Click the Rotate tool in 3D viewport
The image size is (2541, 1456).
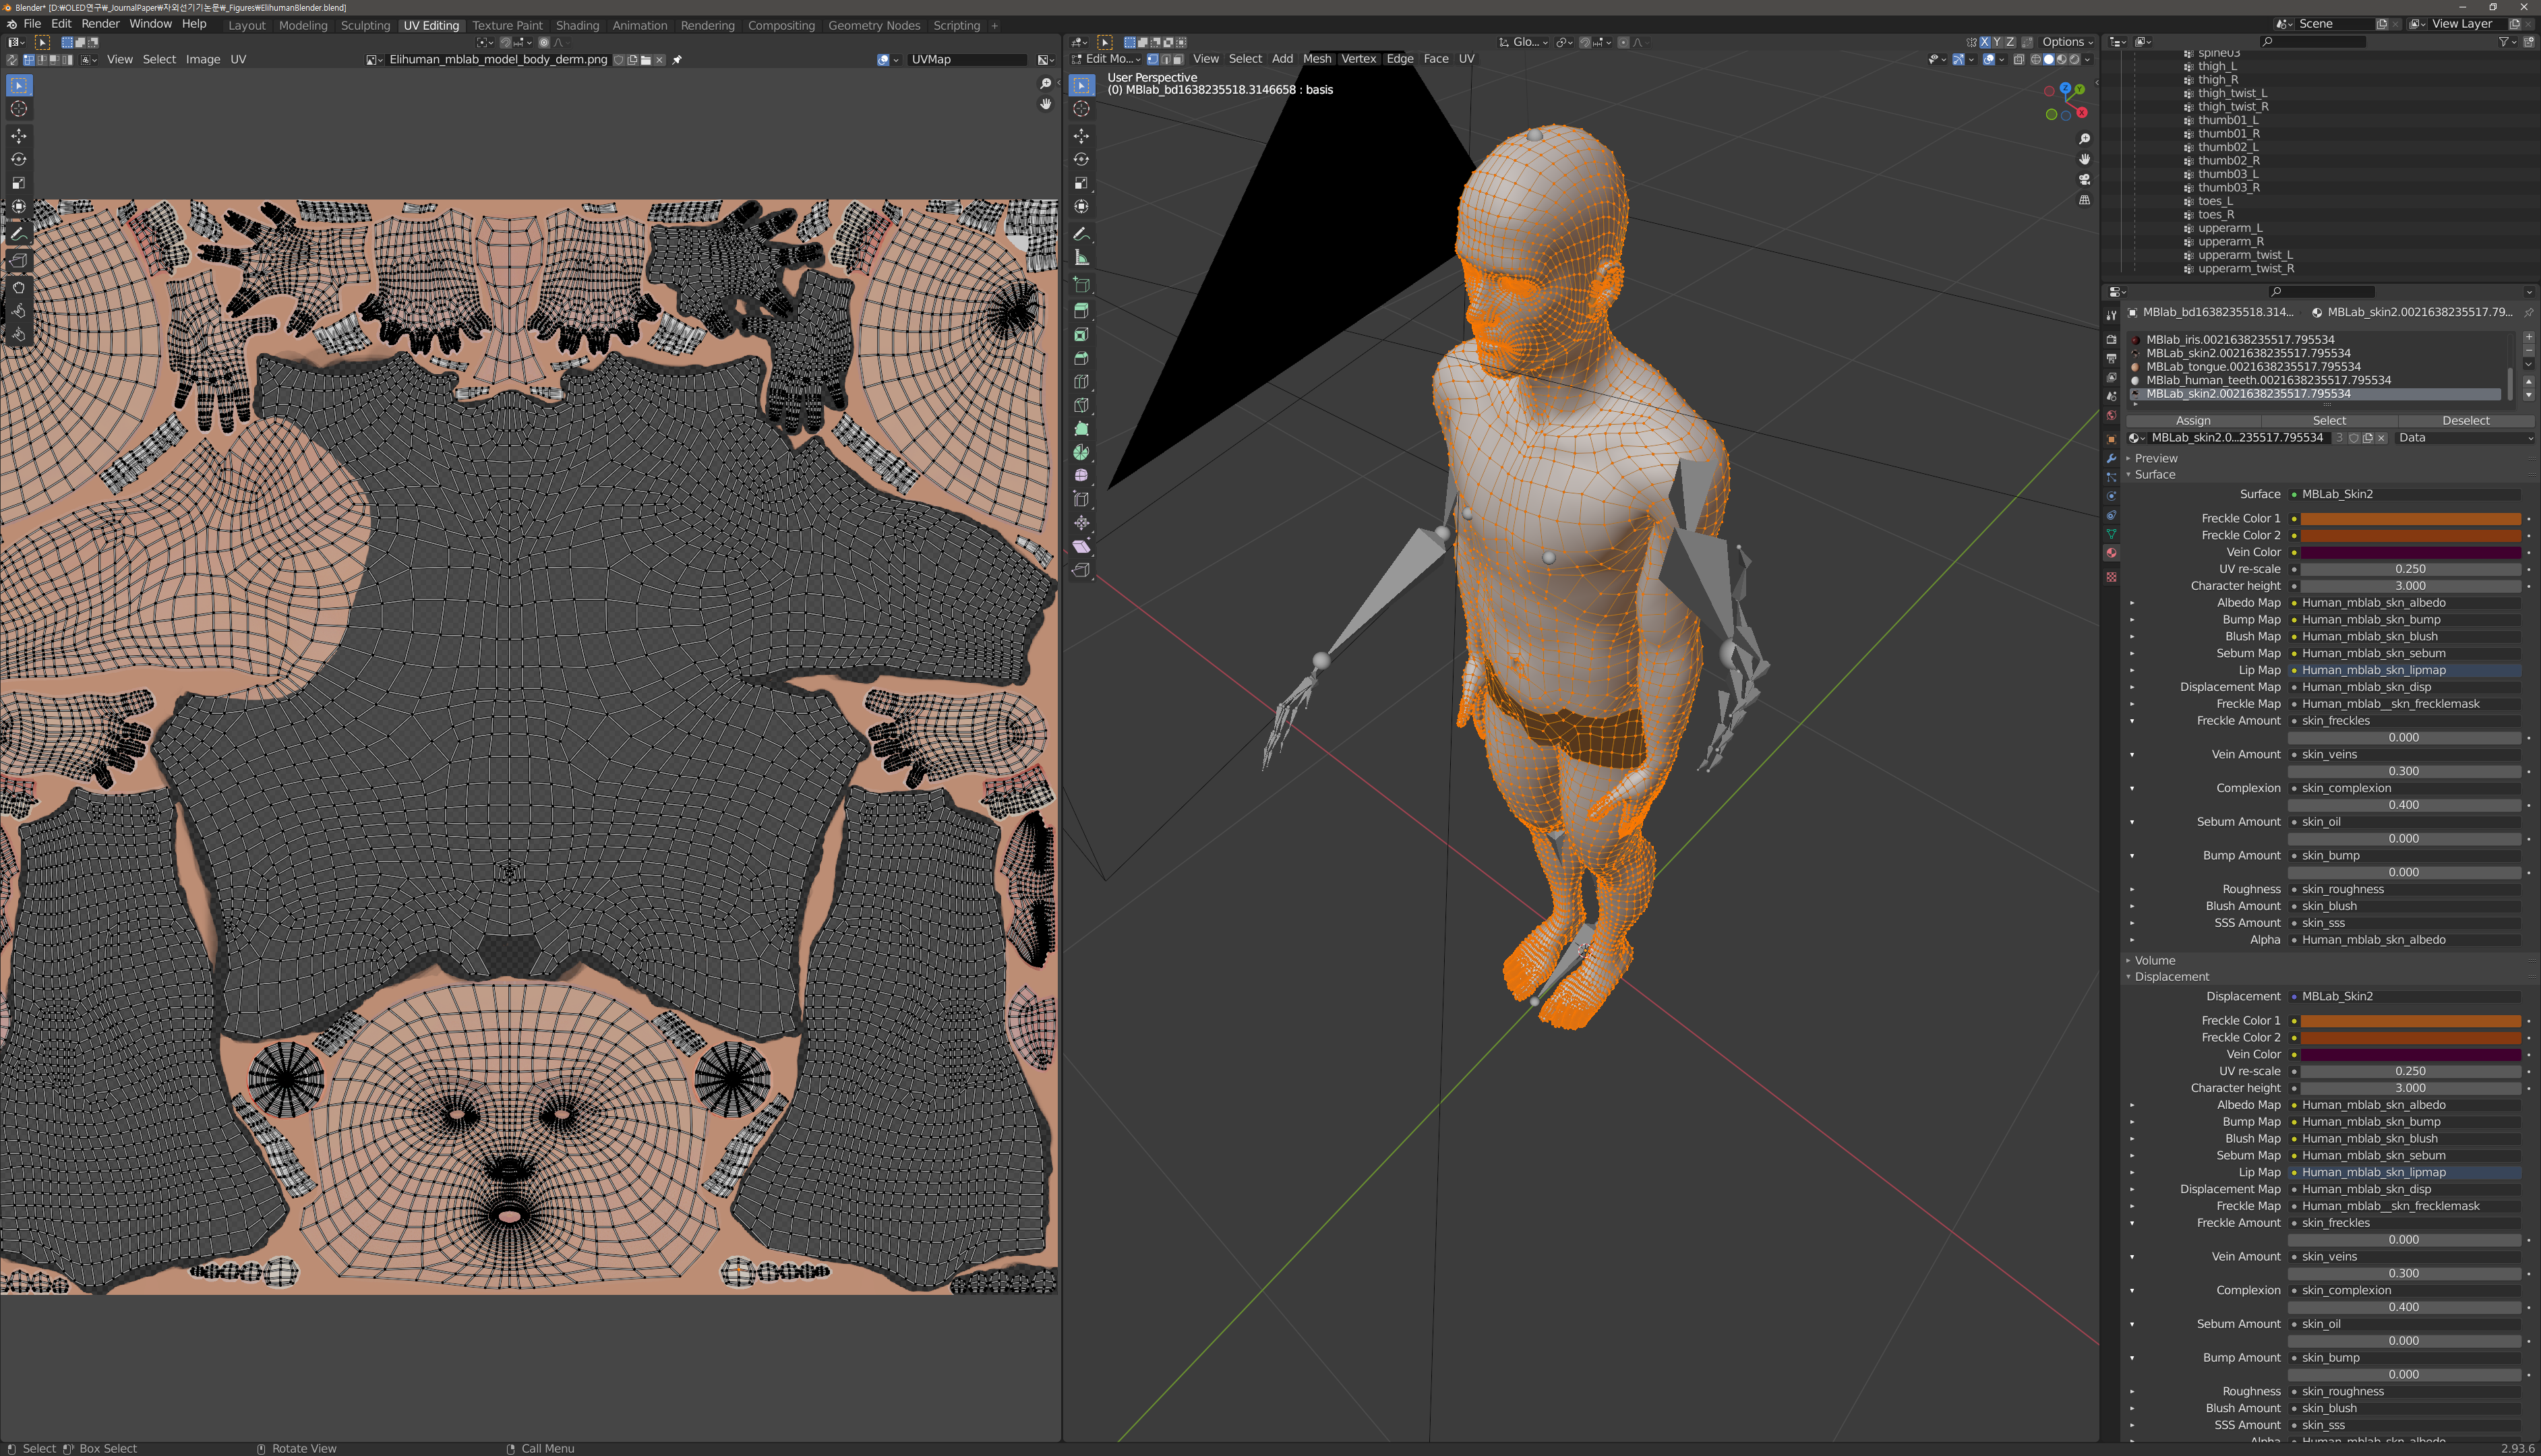(x=1081, y=159)
